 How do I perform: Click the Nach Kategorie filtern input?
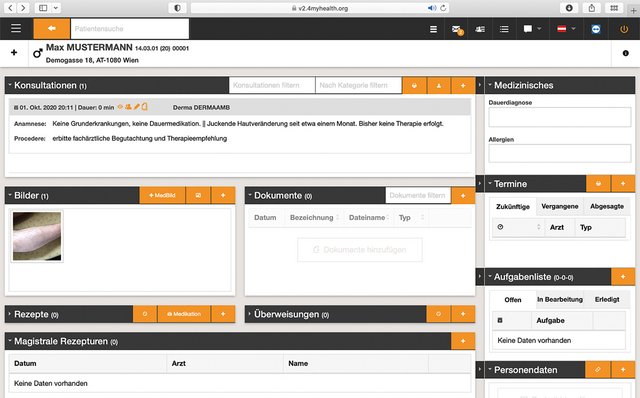[x=358, y=85]
